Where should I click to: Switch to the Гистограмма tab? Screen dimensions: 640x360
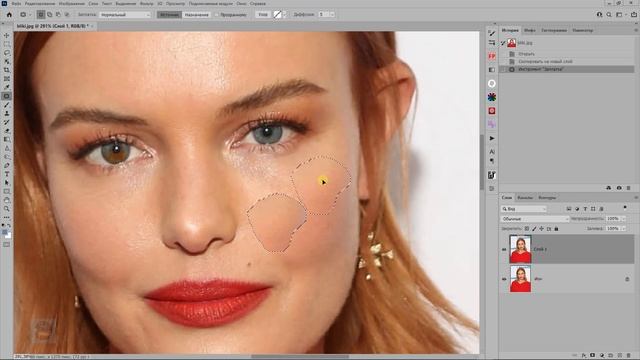tap(554, 30)
